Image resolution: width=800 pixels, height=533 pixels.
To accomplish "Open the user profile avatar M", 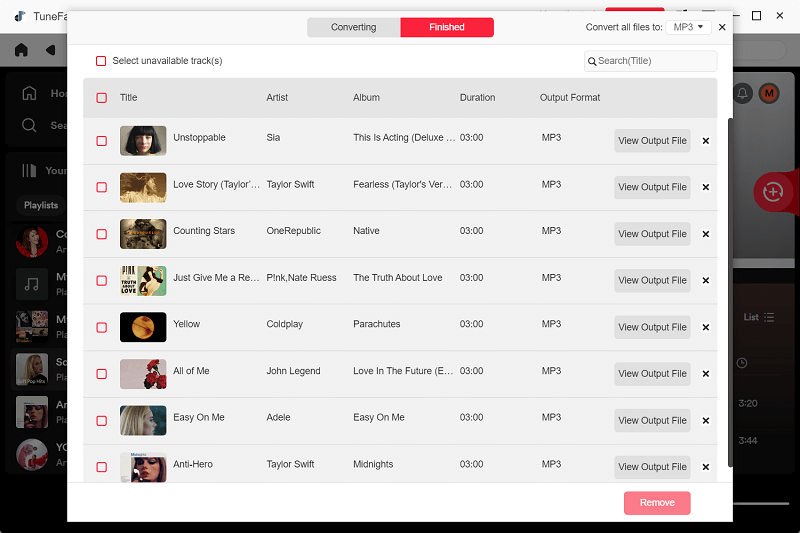I will 769,93.
